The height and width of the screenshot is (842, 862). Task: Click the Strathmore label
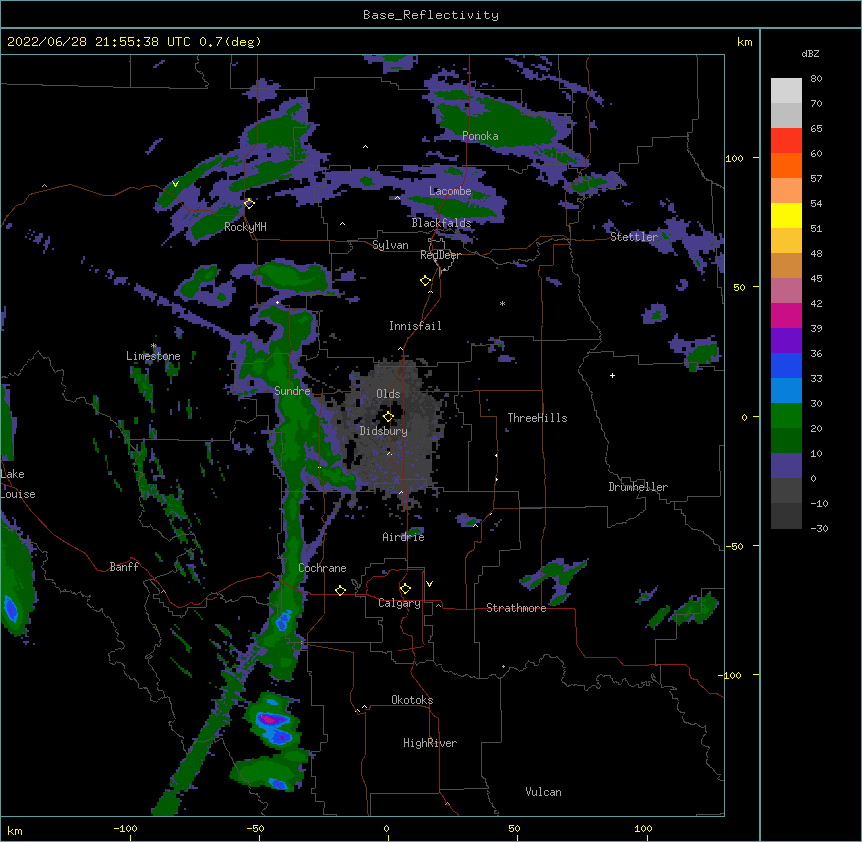tap(516, 608)
